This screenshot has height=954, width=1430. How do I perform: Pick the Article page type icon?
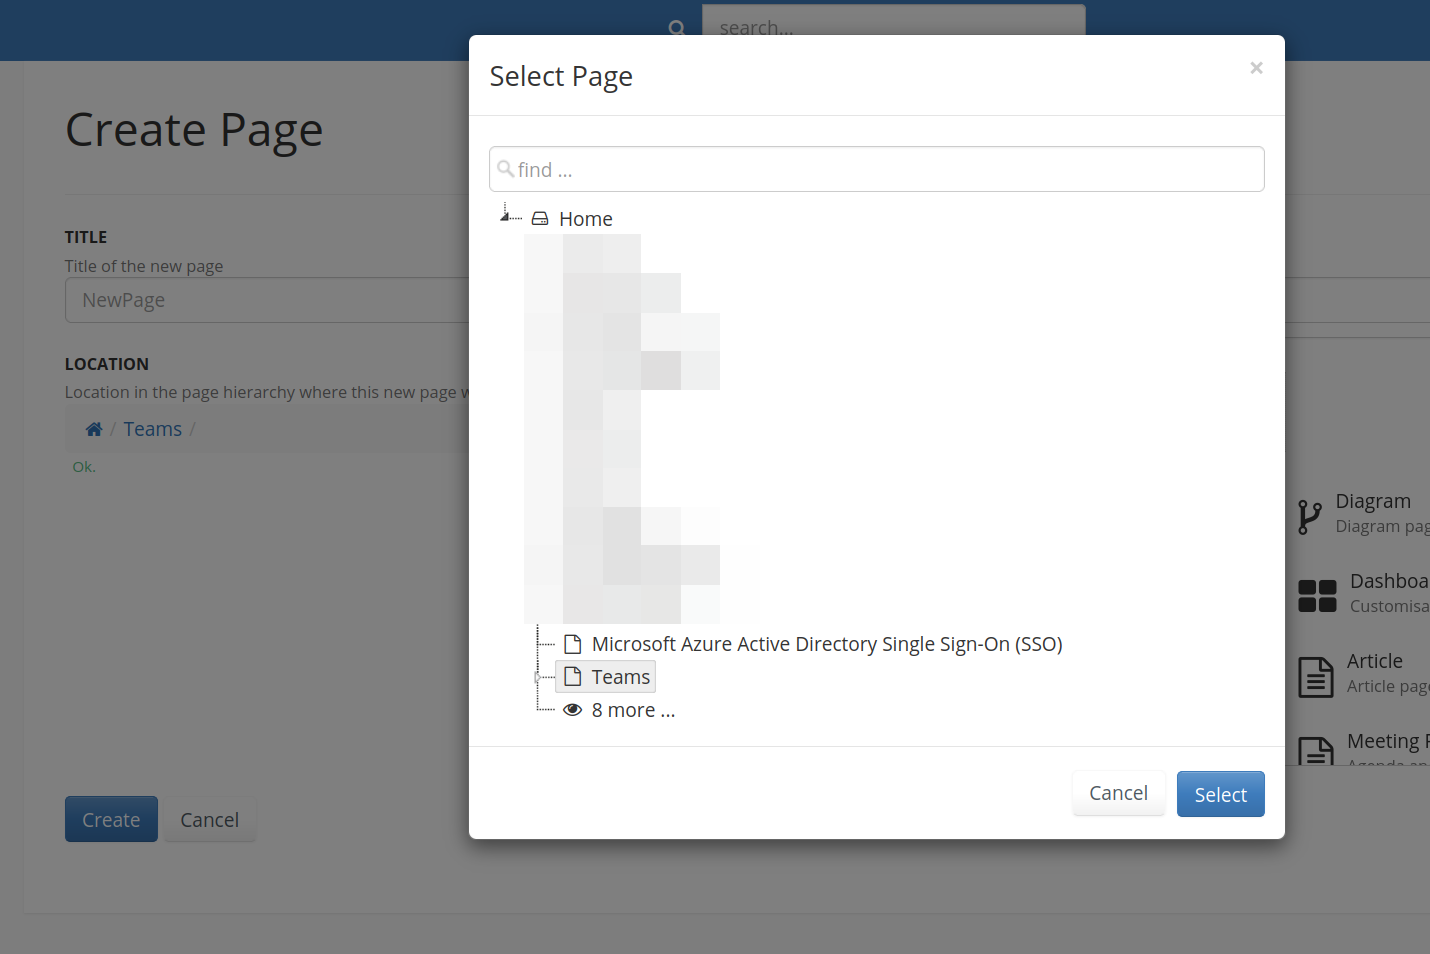1315,676
